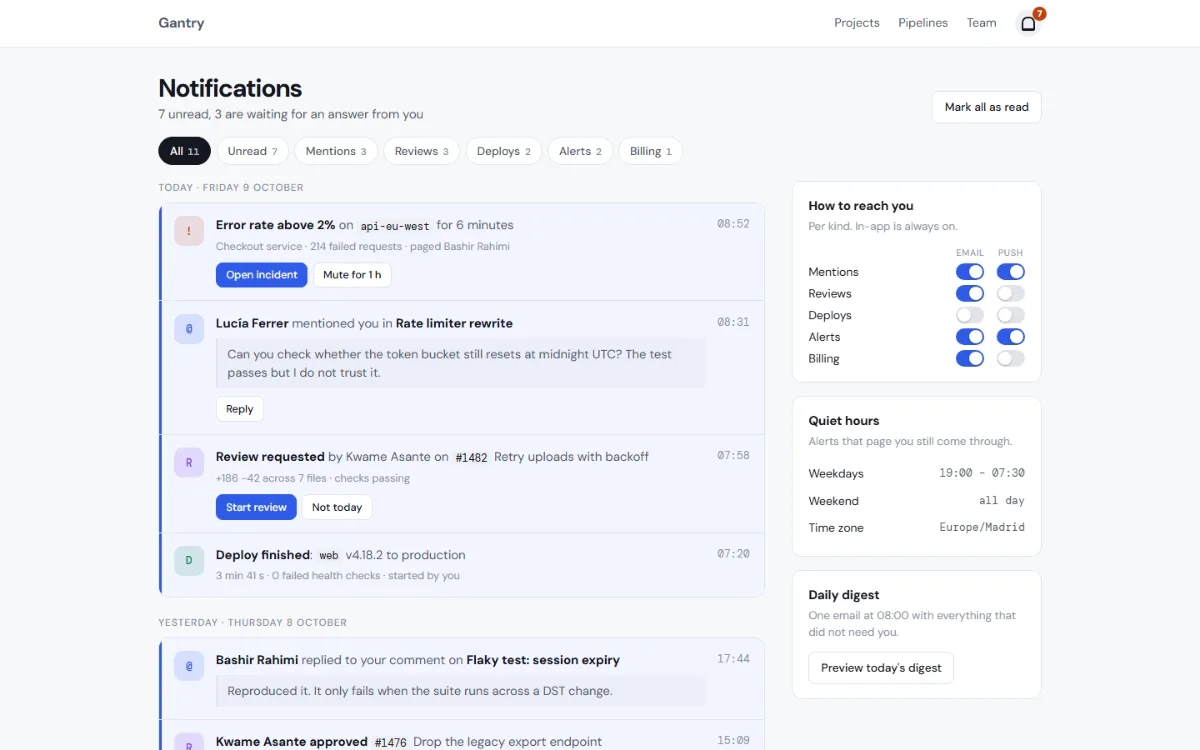Image resolution: width=1200 pixels, height=750 pixels.
Task: Show the Reviews tab
Action: (x=422, y=151)
